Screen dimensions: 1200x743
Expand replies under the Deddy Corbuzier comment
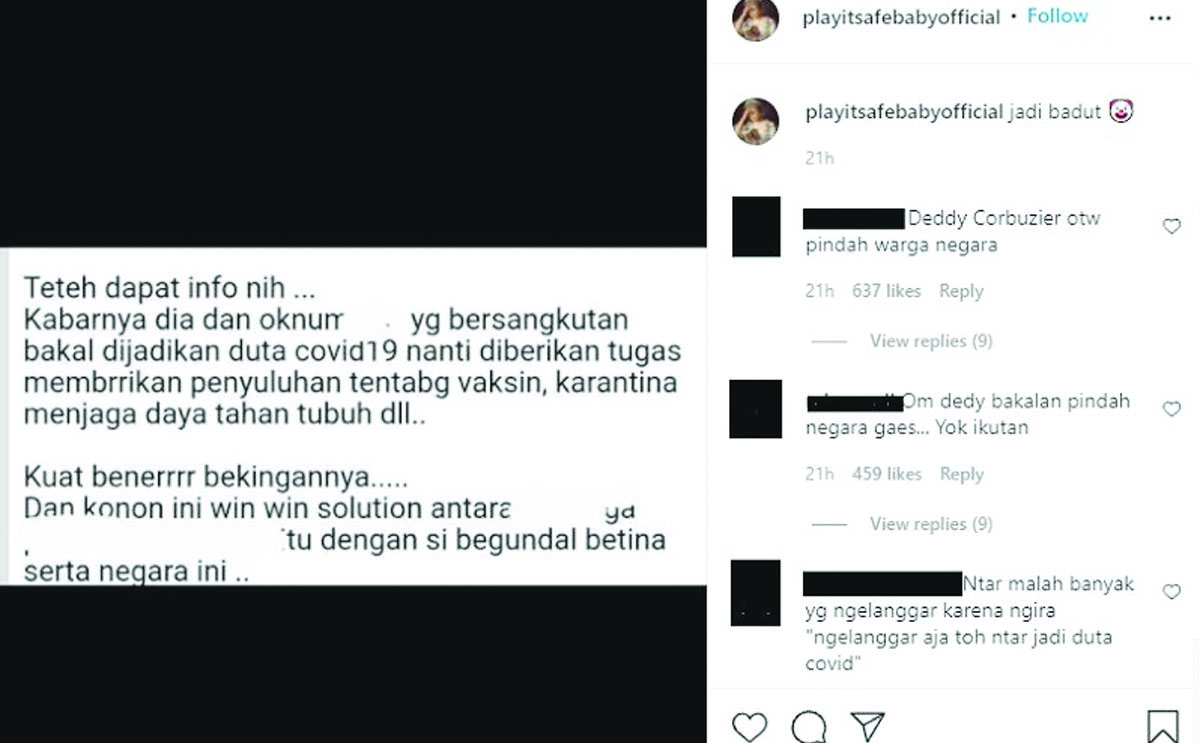point(931,341)
